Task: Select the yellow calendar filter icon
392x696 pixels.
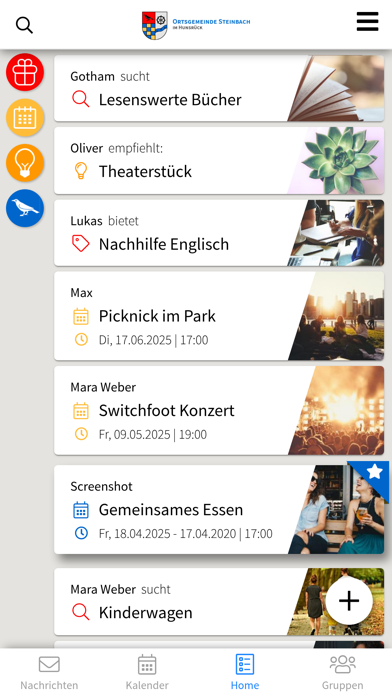Action: coord(25,117)
